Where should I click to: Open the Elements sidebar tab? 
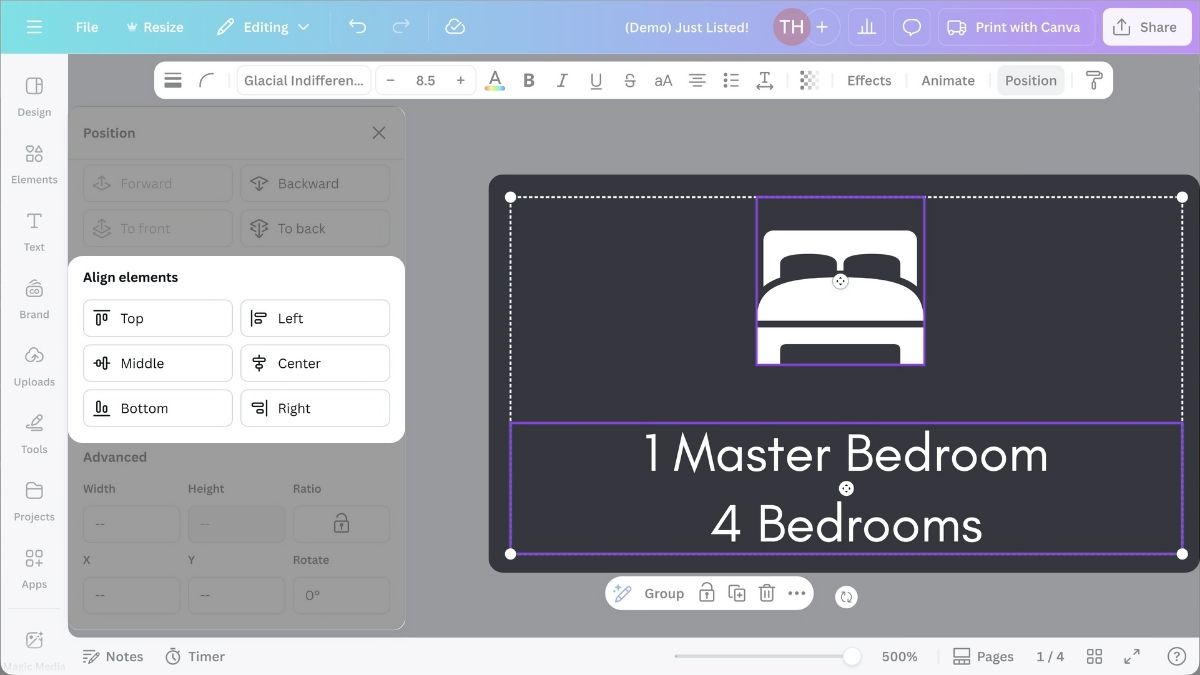click(x=34, y=164)
